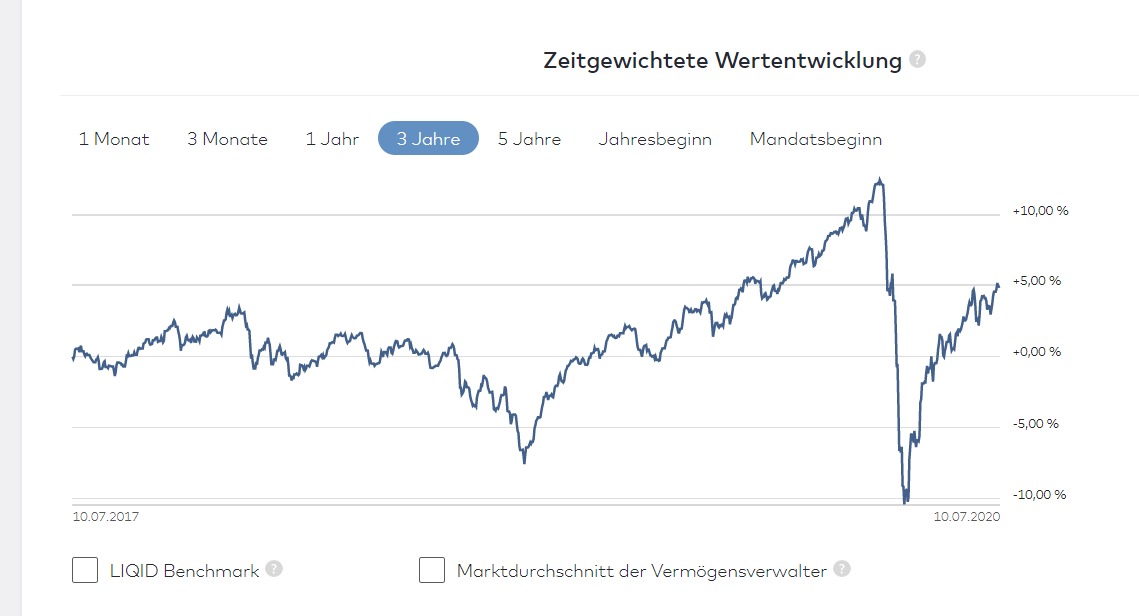The height and width of the screenshot is (616, 1139).
Task: Click Marktdurchschnitt der Vermögensverwalter label text
Action: pos(641,571)
